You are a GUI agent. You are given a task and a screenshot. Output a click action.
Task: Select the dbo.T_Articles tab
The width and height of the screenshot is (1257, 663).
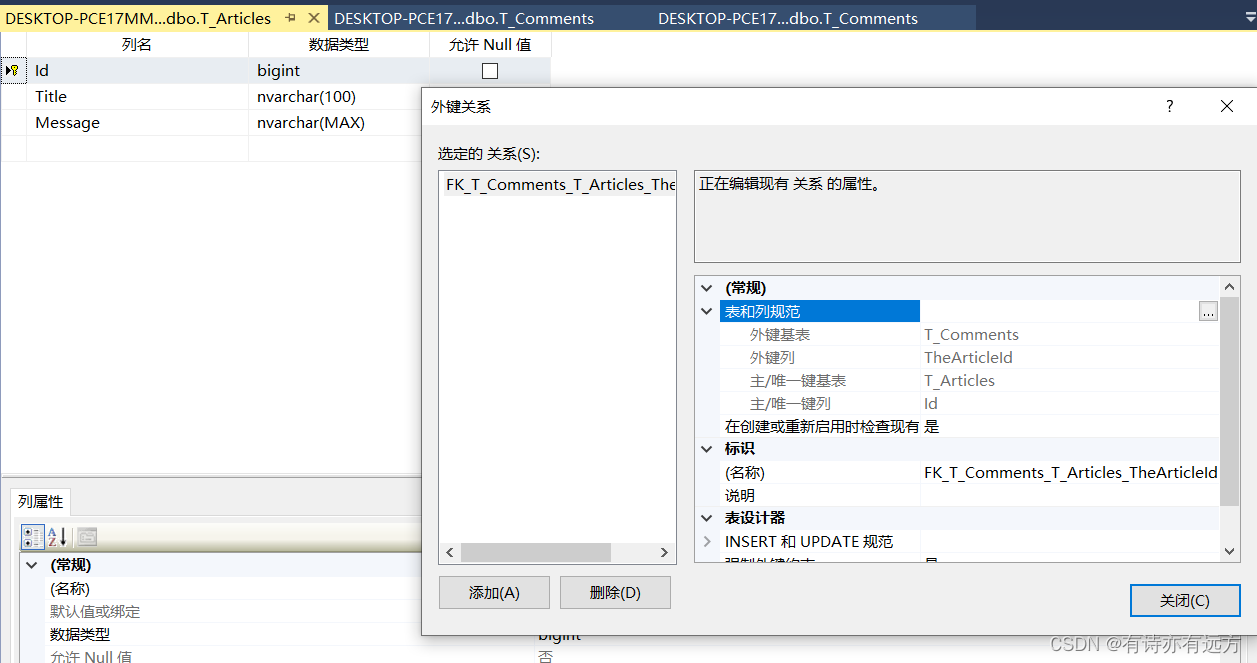click(139, 18)
